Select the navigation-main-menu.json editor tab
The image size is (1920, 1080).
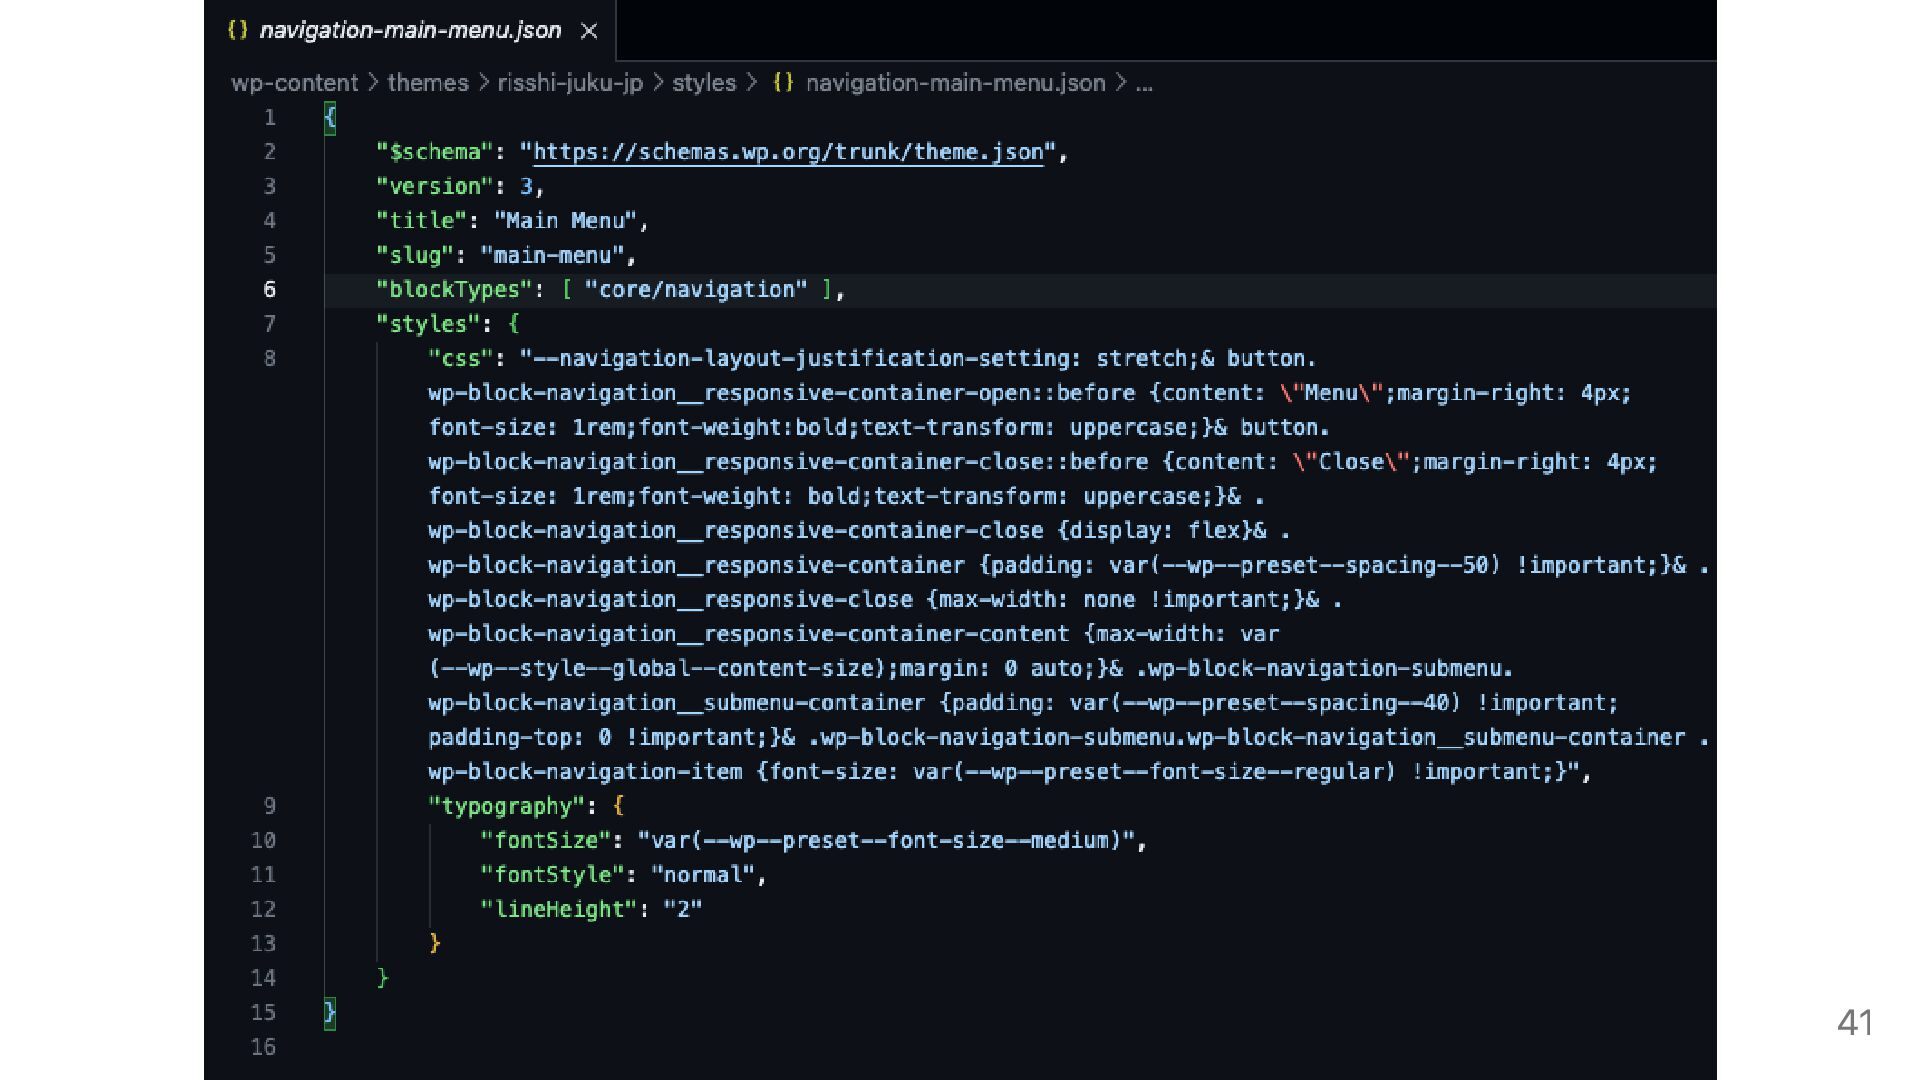pyautogui.click(x=410, y=31)
